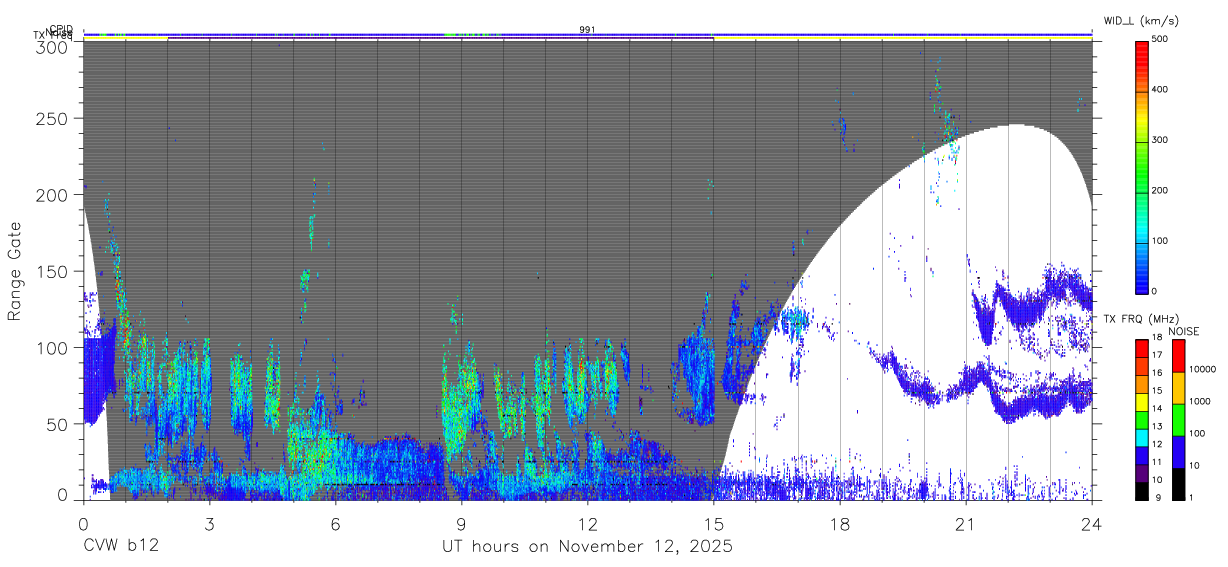
Task: Click the '16' tick on TX FRQ bar
Action: 1158,372
